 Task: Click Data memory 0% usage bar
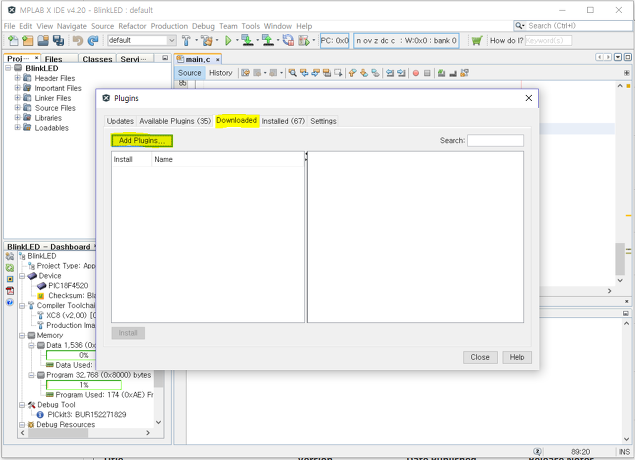point(71,355)
